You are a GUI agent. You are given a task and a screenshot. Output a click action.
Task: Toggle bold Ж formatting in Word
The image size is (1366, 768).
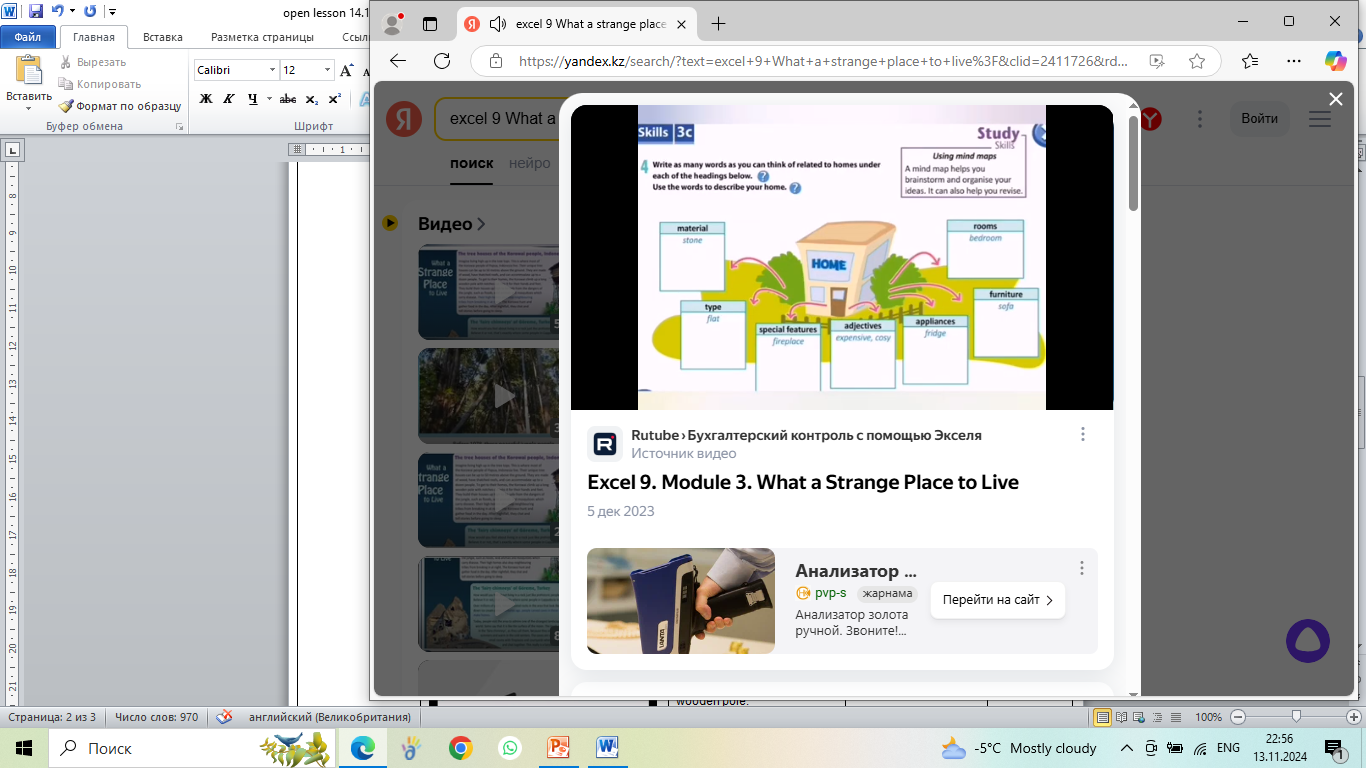(206, 99)
